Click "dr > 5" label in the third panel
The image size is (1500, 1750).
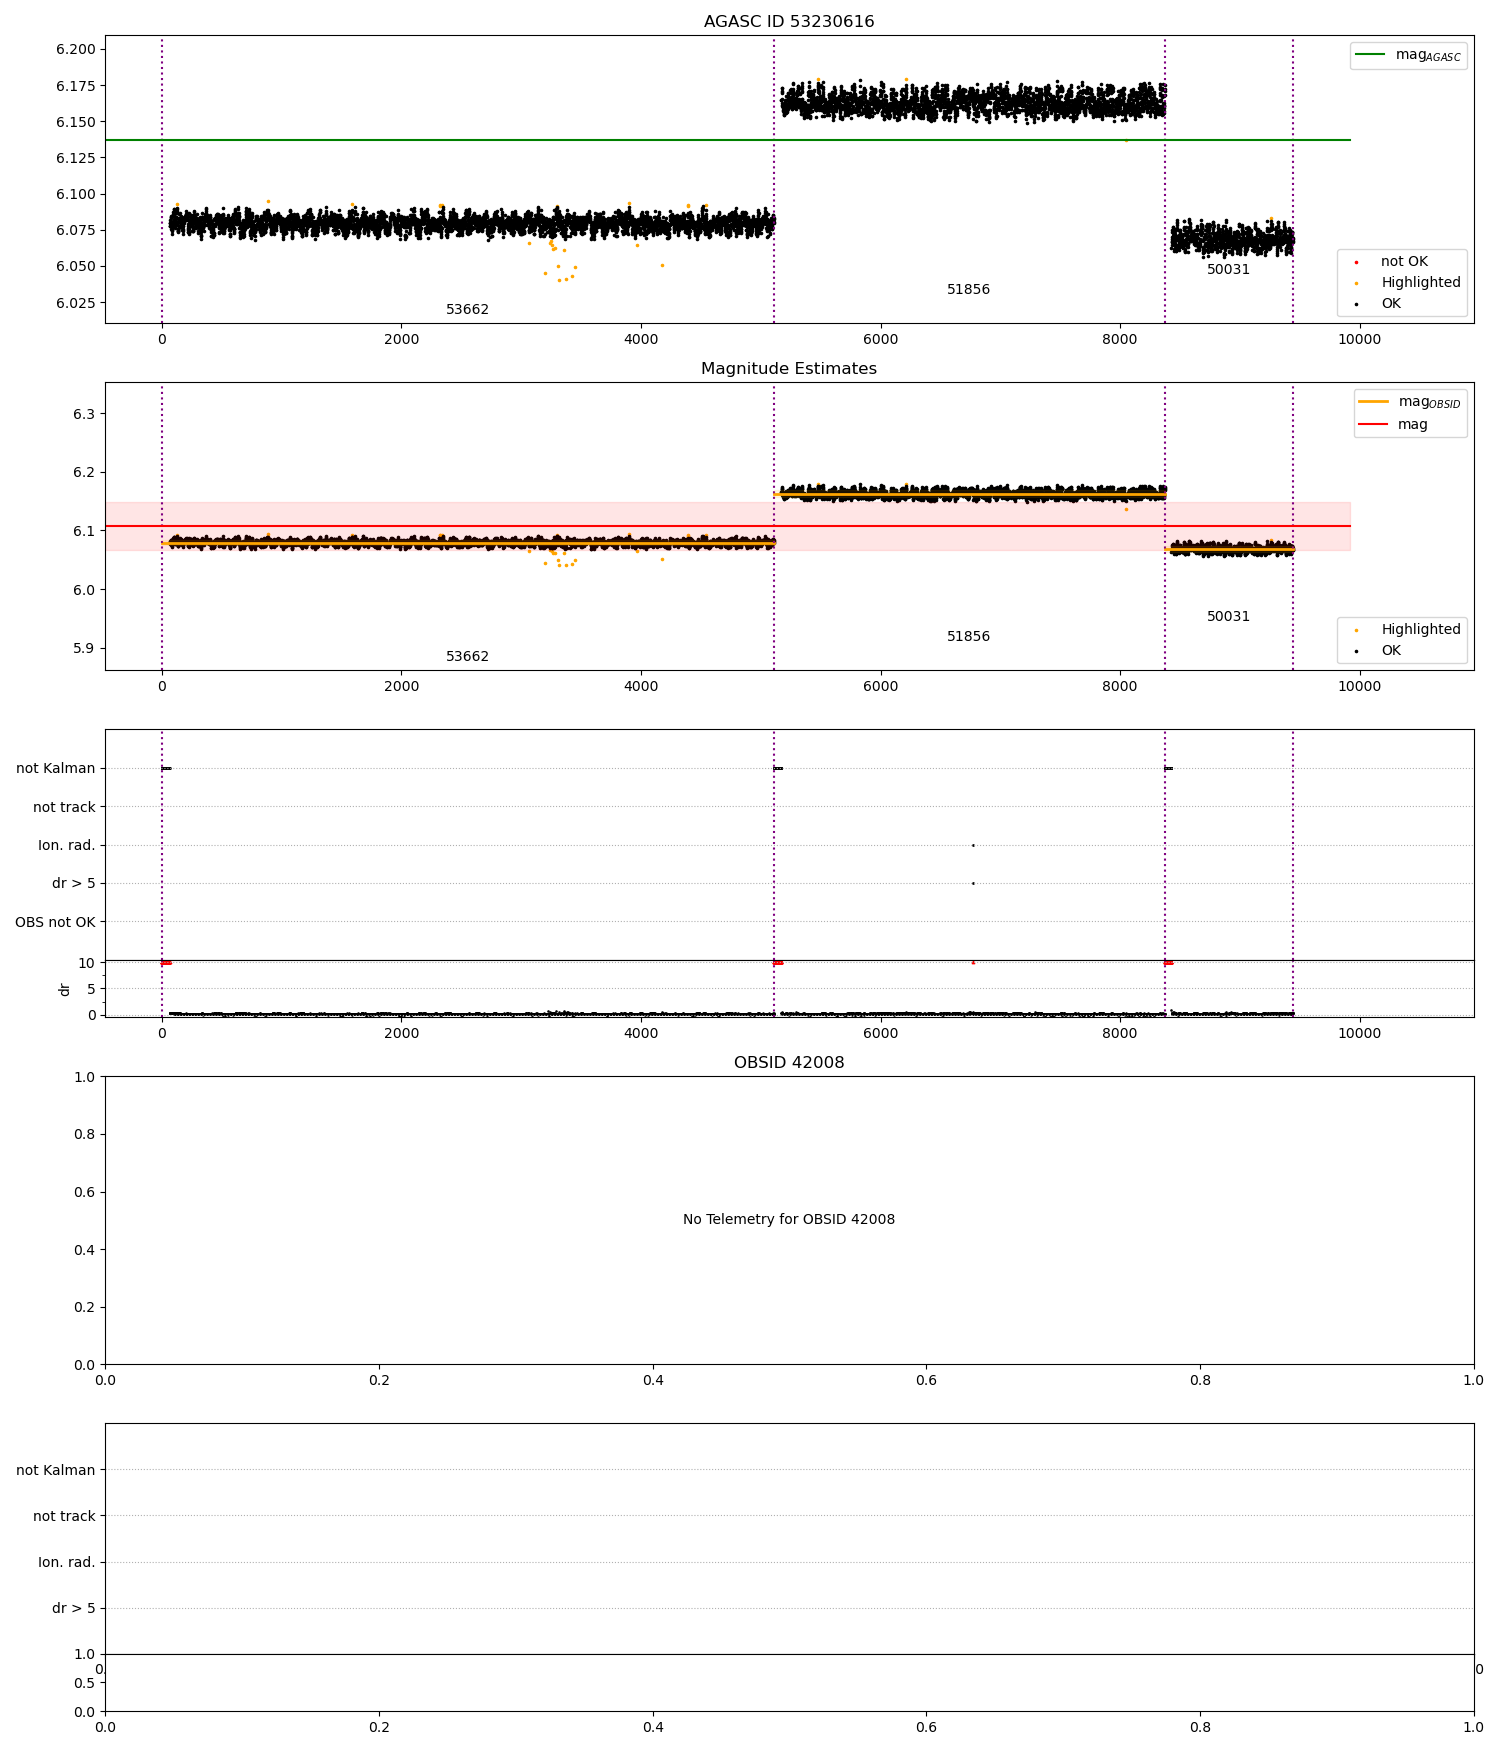click(x=74, y=884)
